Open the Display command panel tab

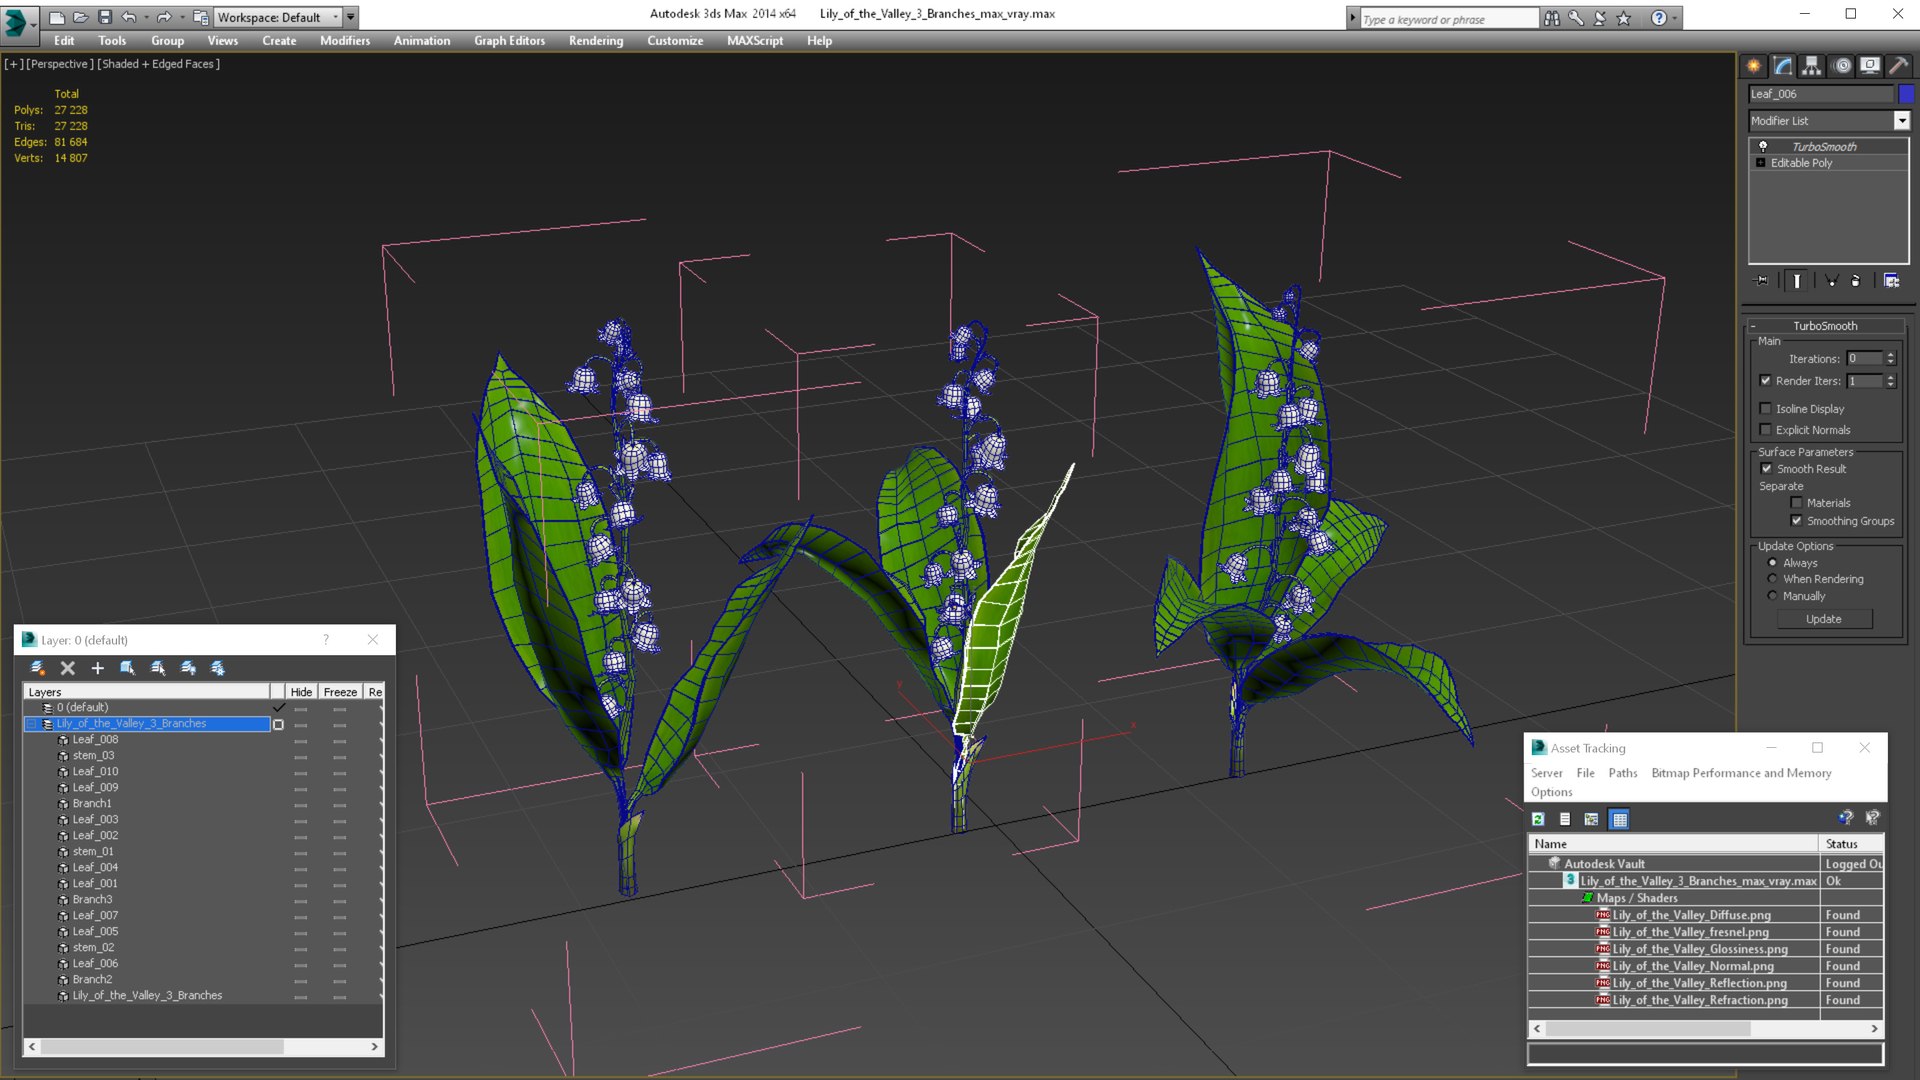(x=1870, y=66)
